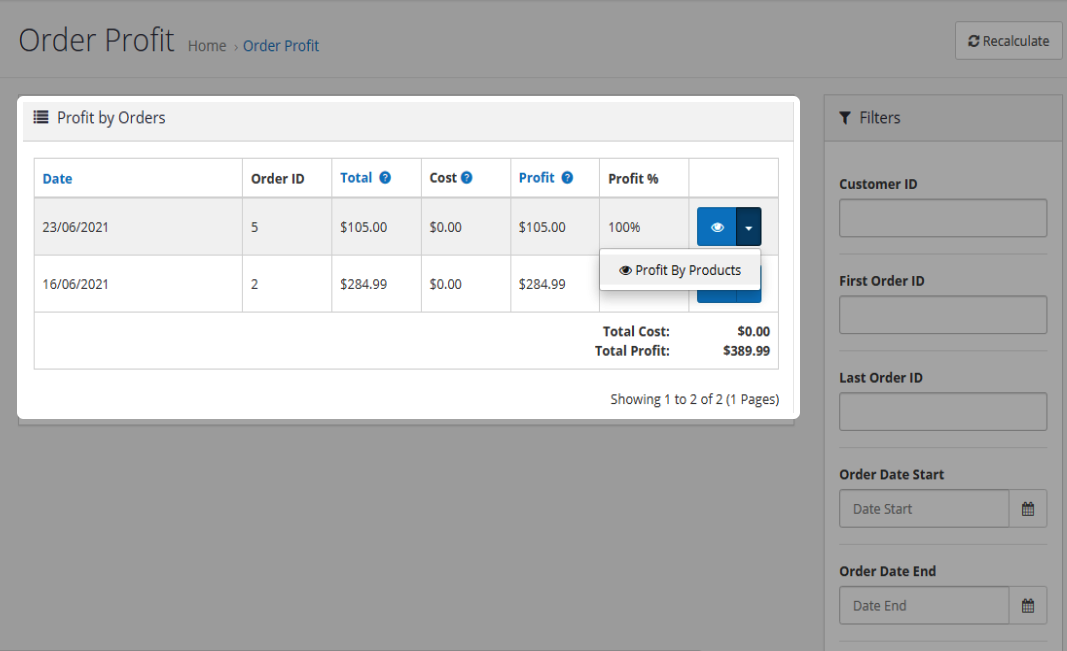Click the Cost column help icon
1067x651 pixels.
[x=466, y=178]
